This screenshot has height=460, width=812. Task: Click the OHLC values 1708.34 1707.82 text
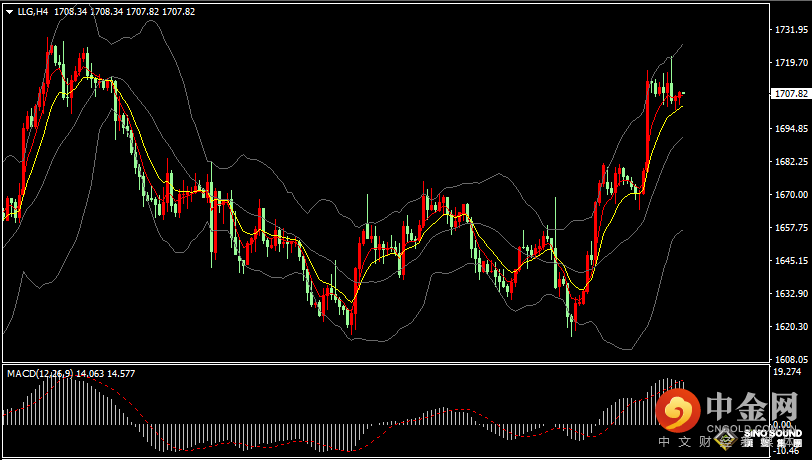pos(124,11)
